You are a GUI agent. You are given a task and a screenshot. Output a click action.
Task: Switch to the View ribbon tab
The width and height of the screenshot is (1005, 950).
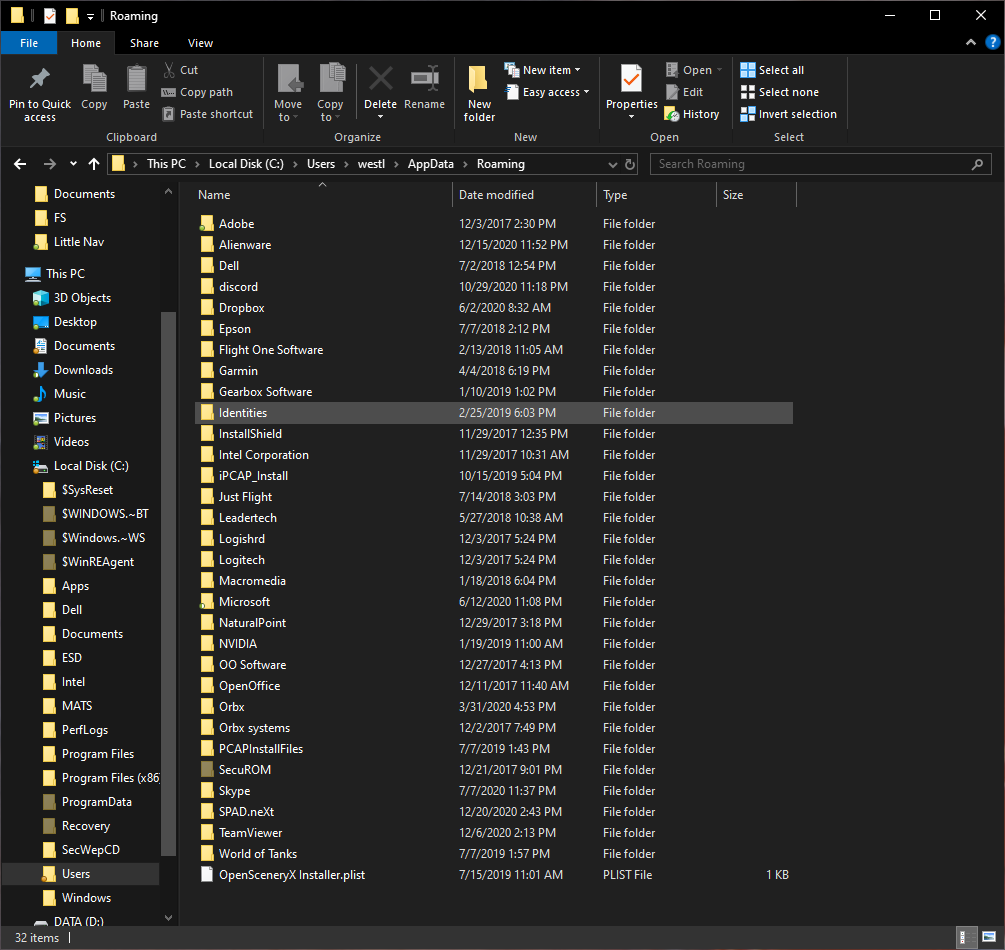[200, 43]
